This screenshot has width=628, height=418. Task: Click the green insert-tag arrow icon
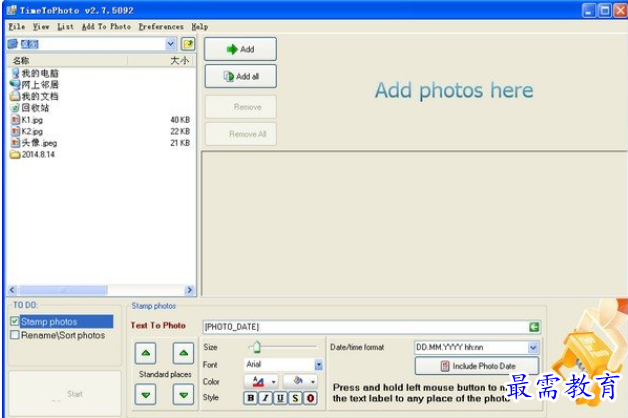click(534, 327)
